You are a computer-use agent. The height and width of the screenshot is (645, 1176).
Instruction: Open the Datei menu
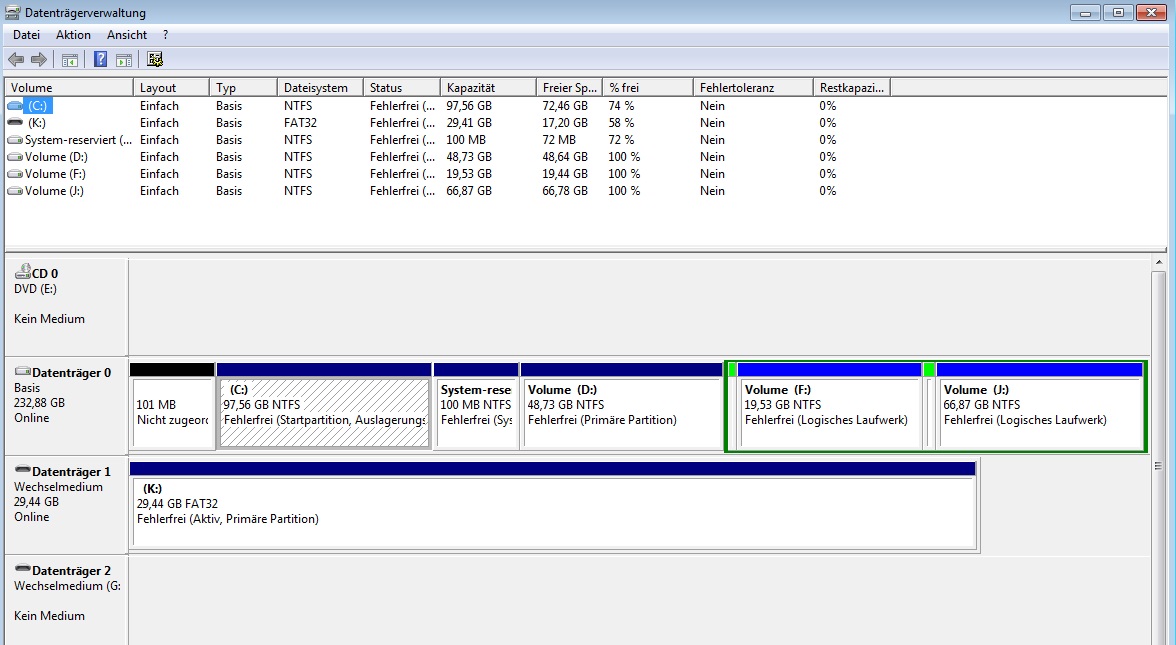[26, 35]
